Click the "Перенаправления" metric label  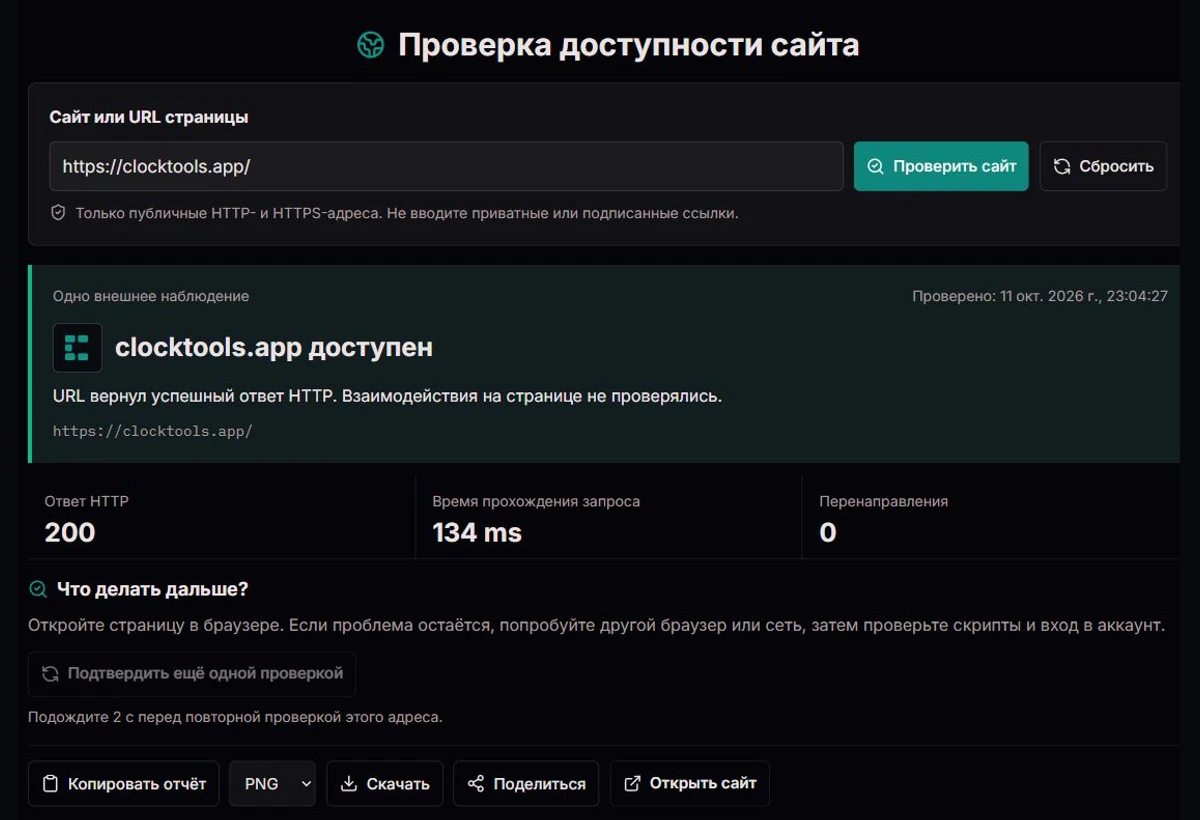884,501
